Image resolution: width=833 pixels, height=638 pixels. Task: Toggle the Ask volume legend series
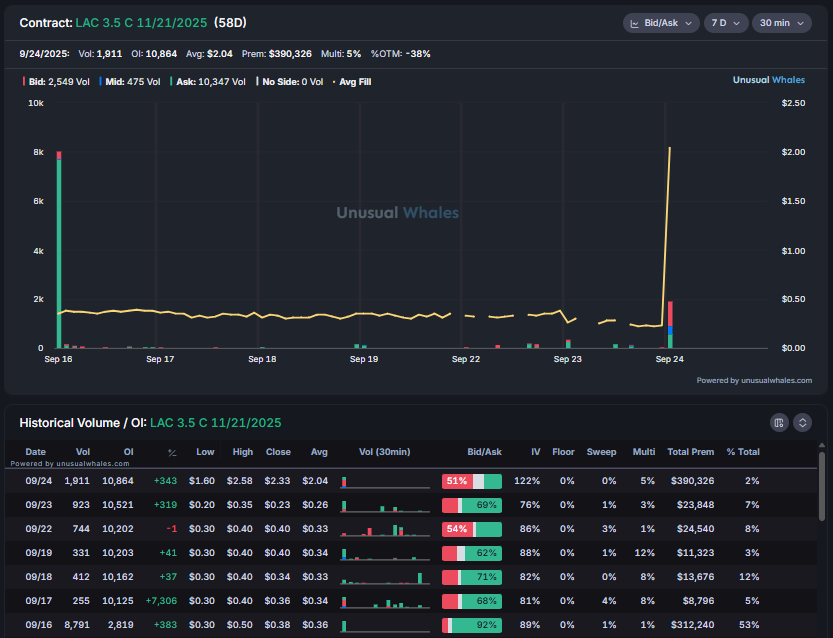tap(208, 82)
